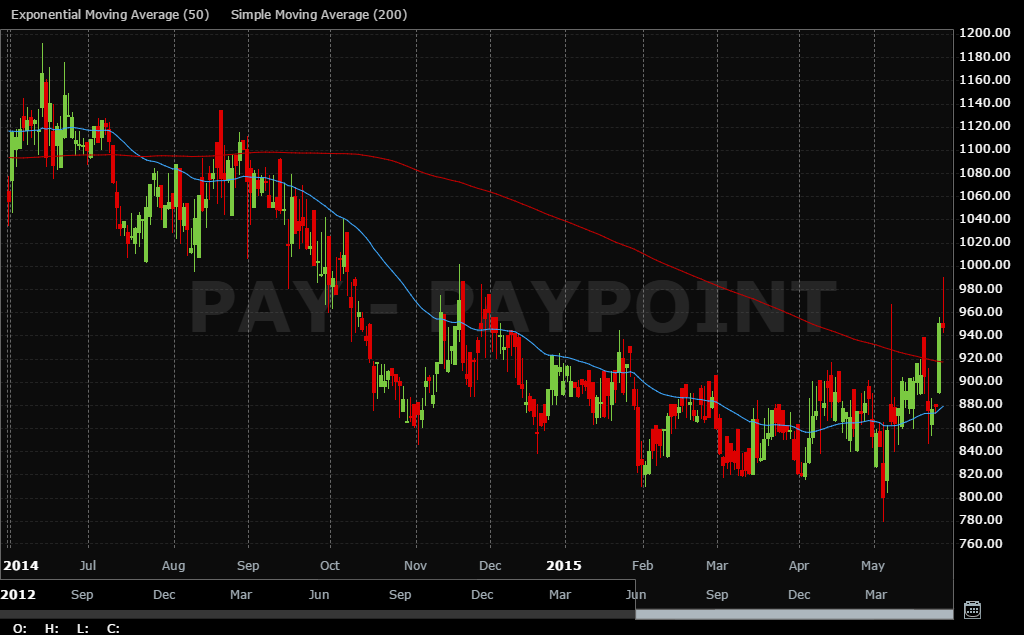This screenshot has width=1024, height=635.
Task: Click the Exponential Moving Average (50) label
Action: click(x=110, y=15)
